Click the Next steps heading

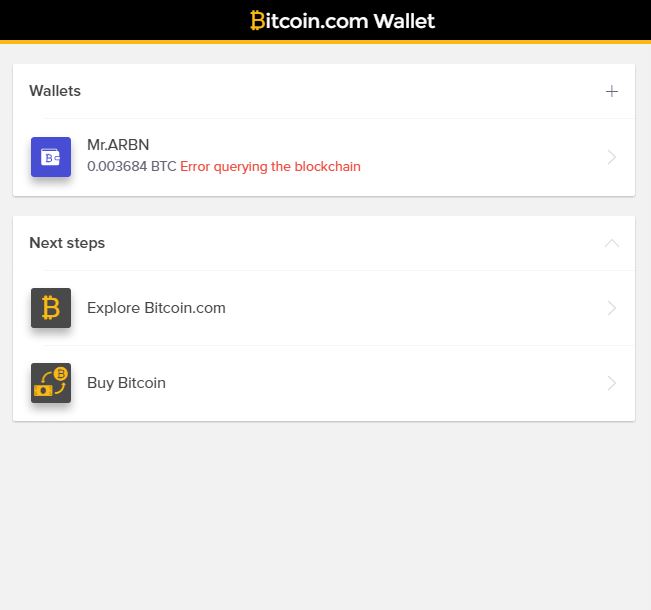point(67,243)
